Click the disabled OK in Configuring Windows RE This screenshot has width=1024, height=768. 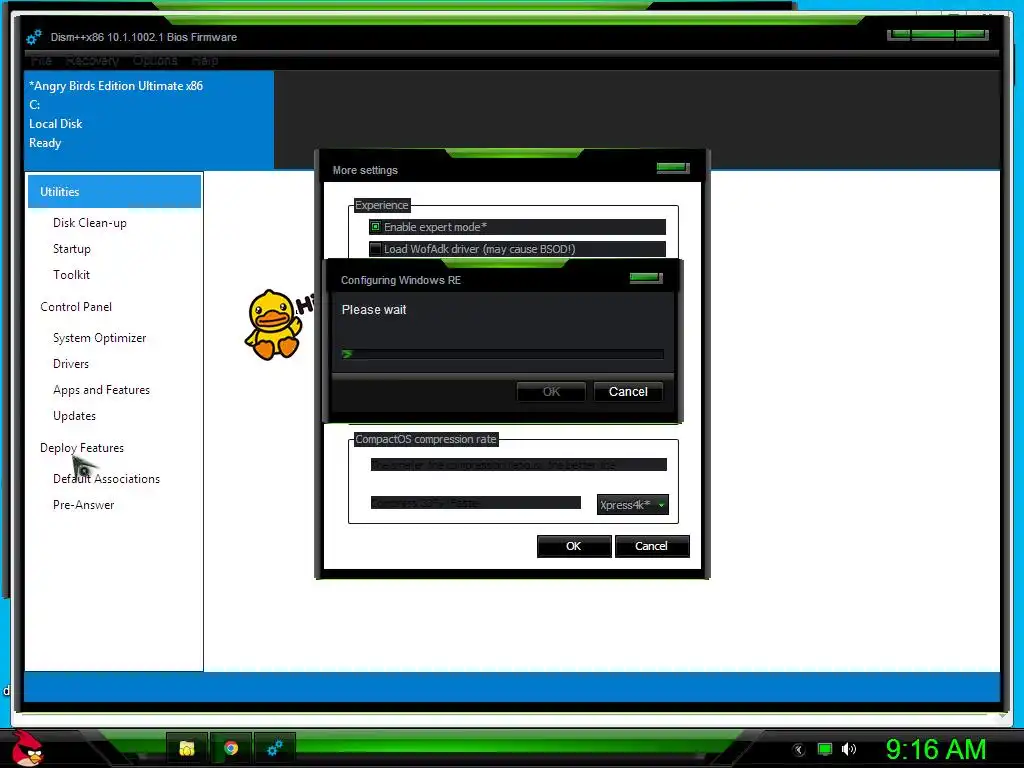click(551, 392)
